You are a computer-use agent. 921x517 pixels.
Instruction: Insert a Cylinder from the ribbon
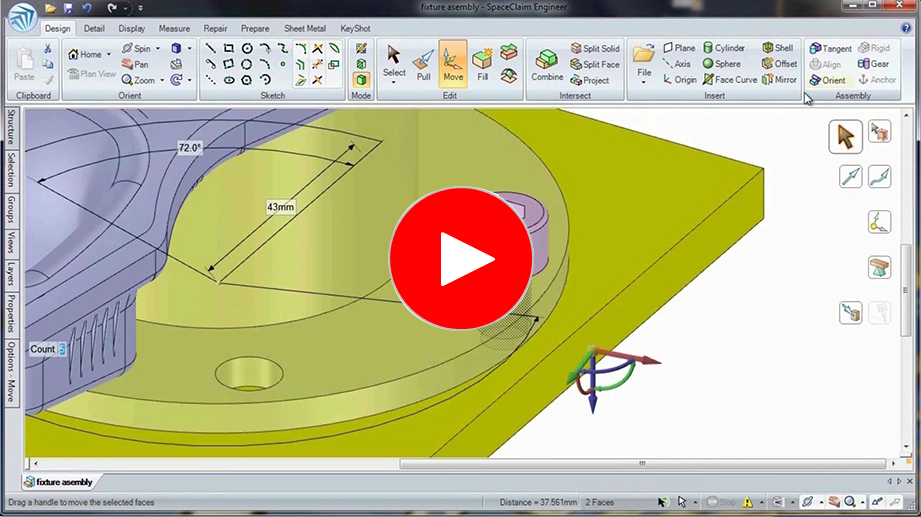tap(724, 48)
